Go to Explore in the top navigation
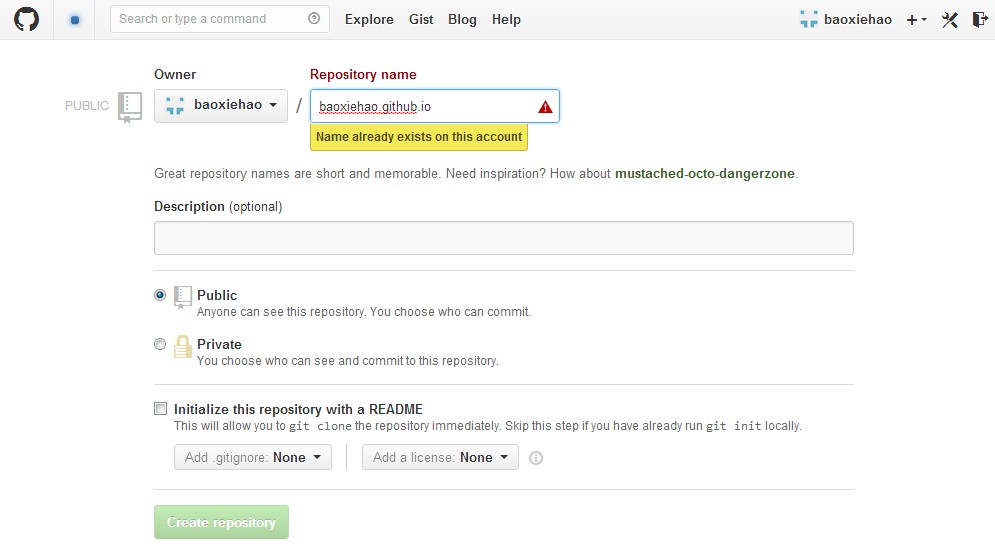The height and width of the screenshot is (554, 995). (369, 19)
